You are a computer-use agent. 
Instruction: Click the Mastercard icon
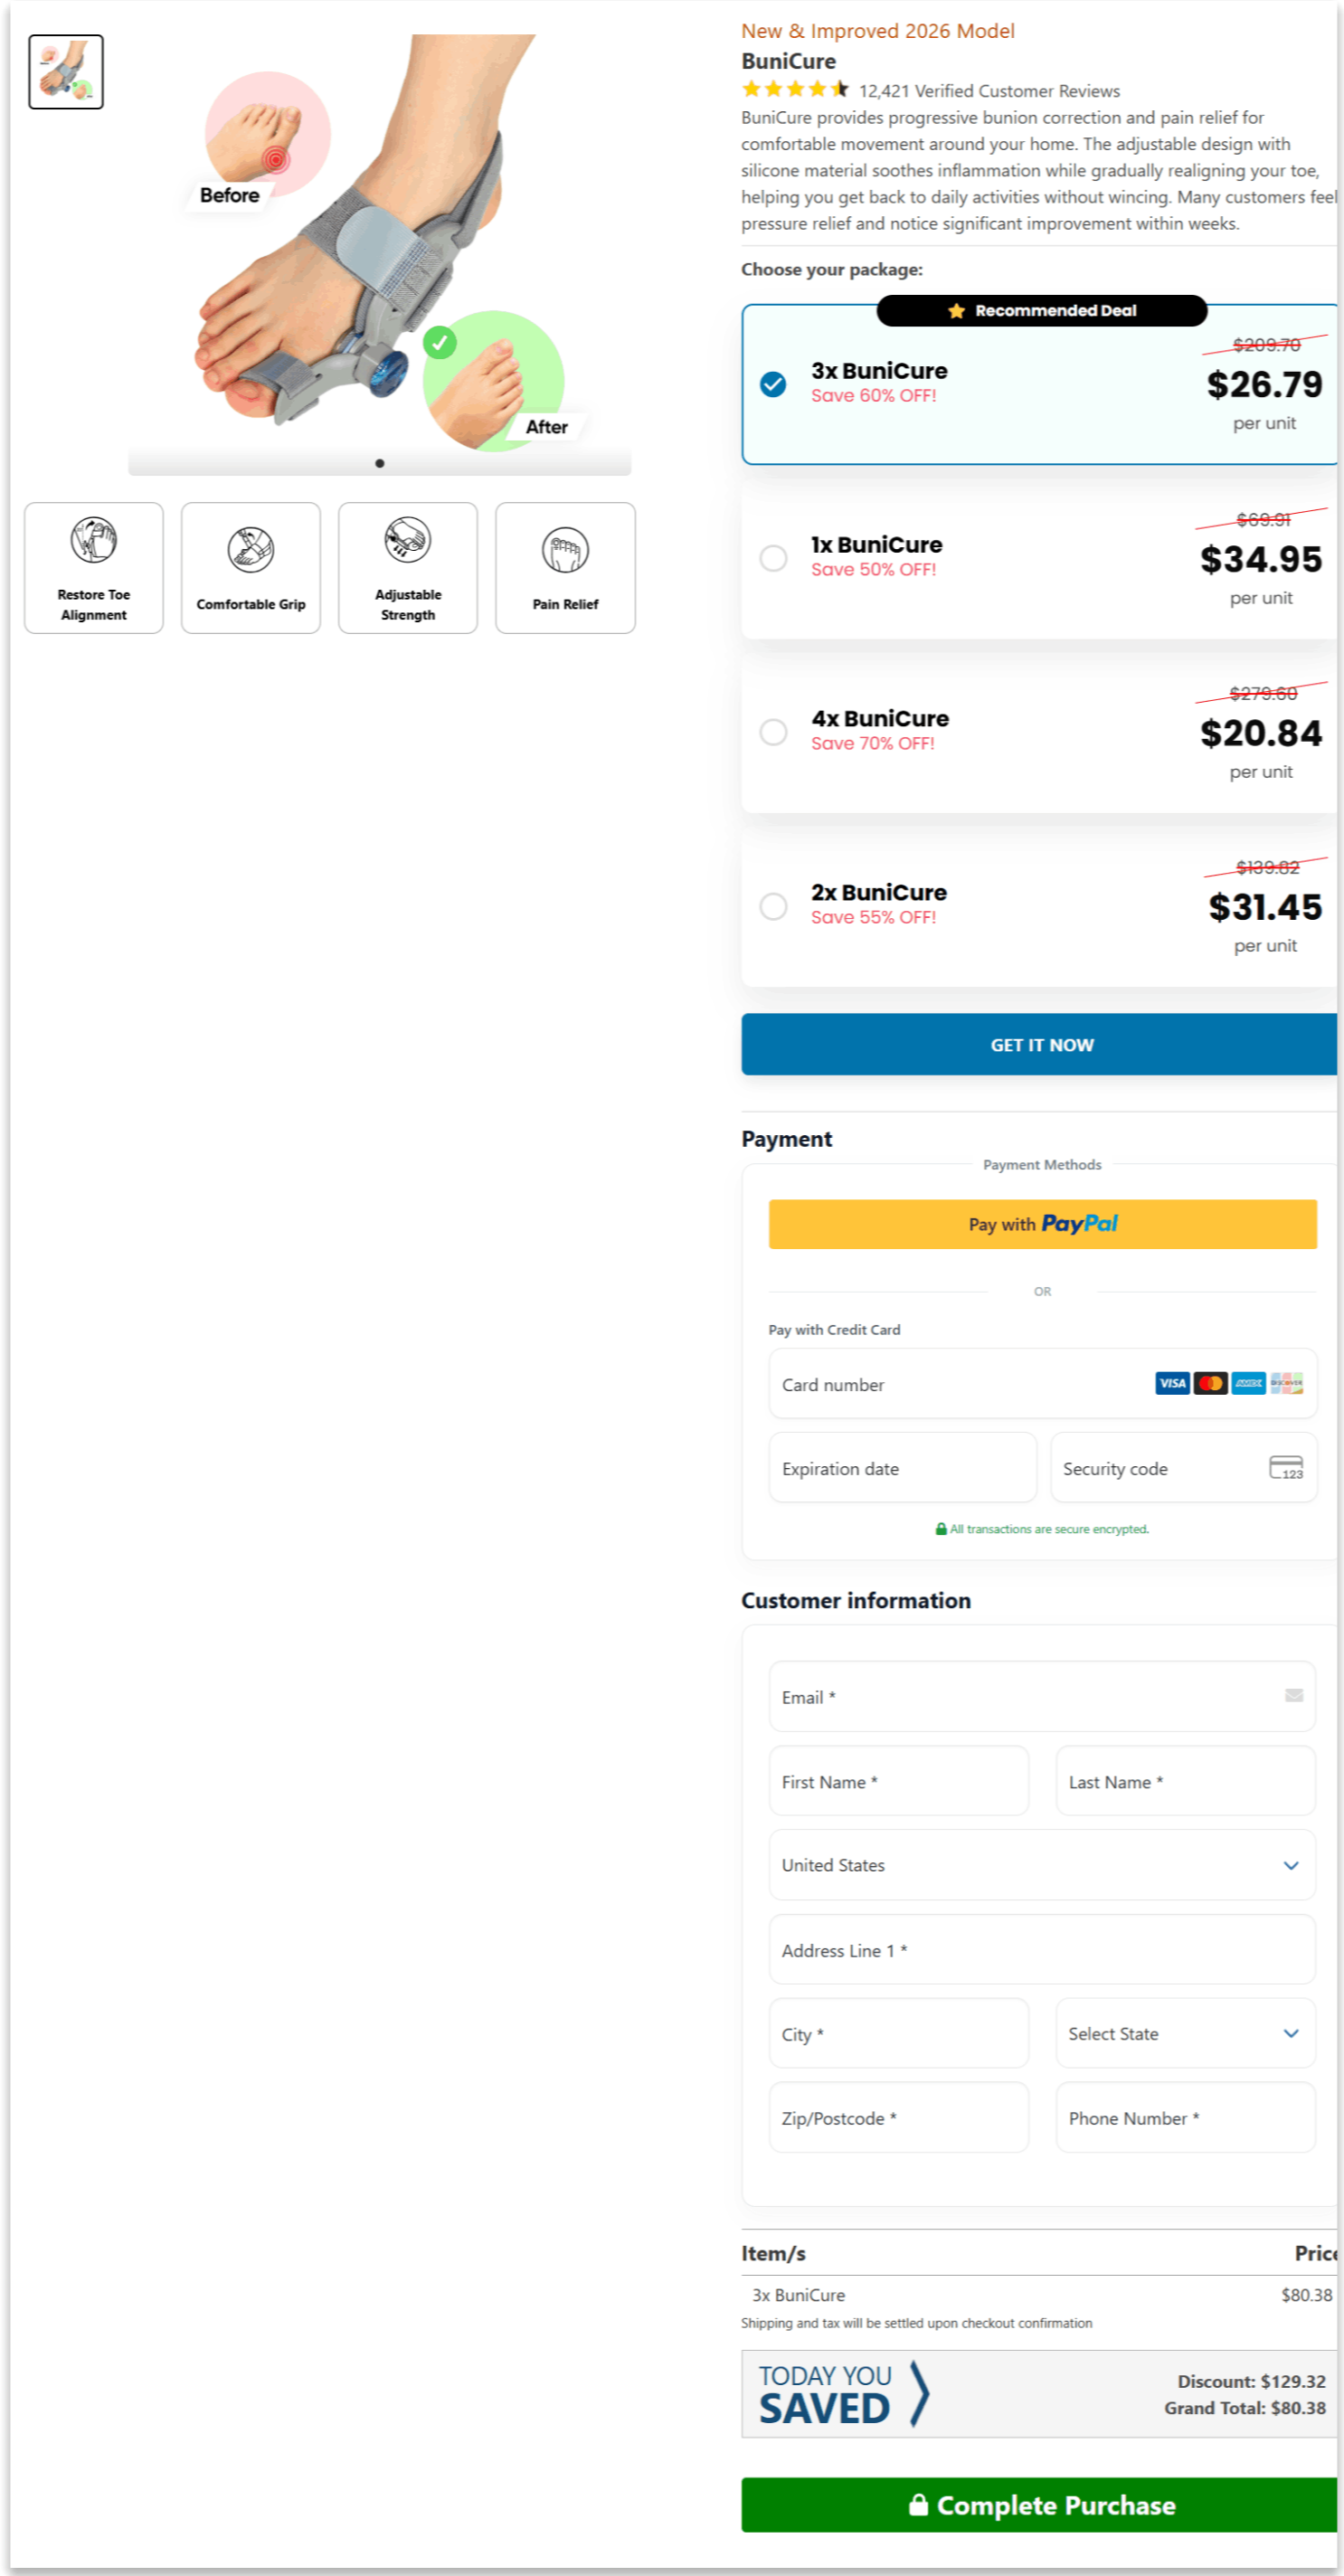tap(1210, 1384)
